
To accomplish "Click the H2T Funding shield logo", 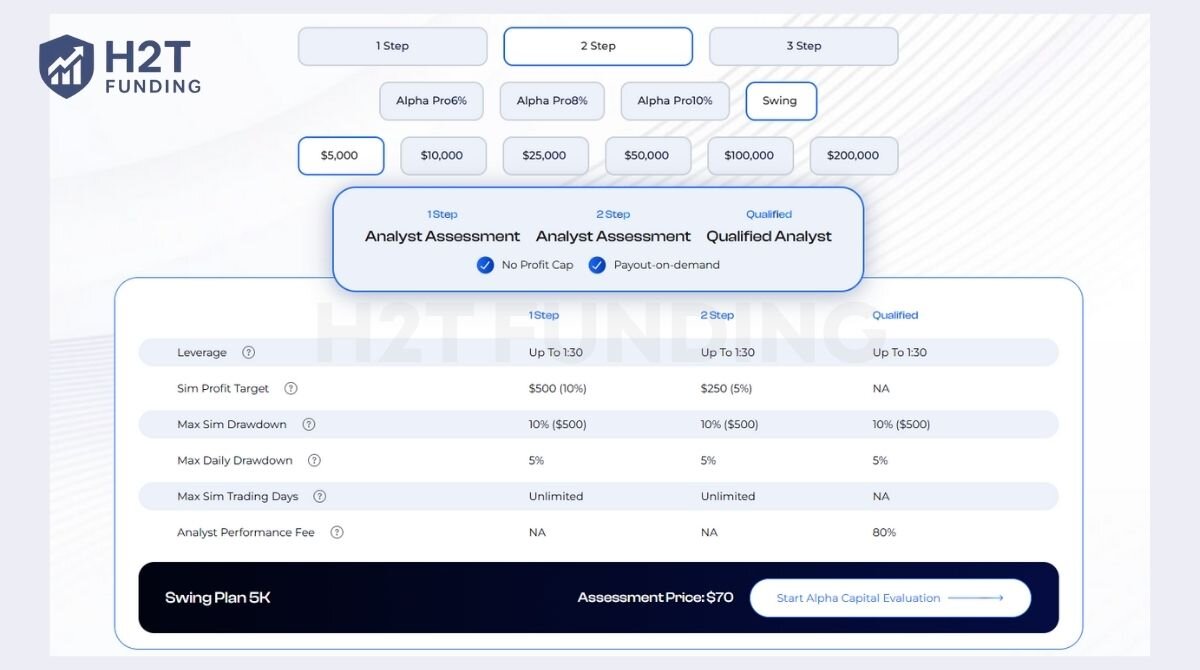I will pyautogui.click(x=66, y=66).
